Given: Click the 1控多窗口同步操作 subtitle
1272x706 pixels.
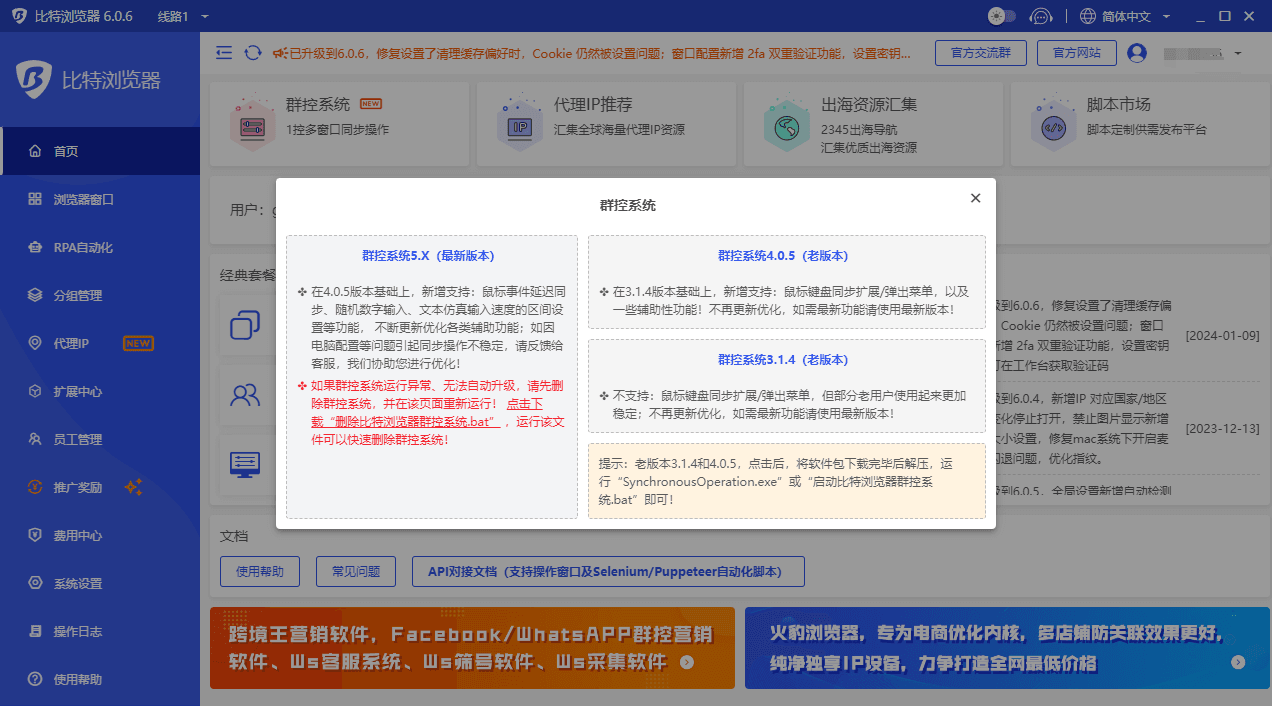Looking at the screenshot, I should coord(337,130).
